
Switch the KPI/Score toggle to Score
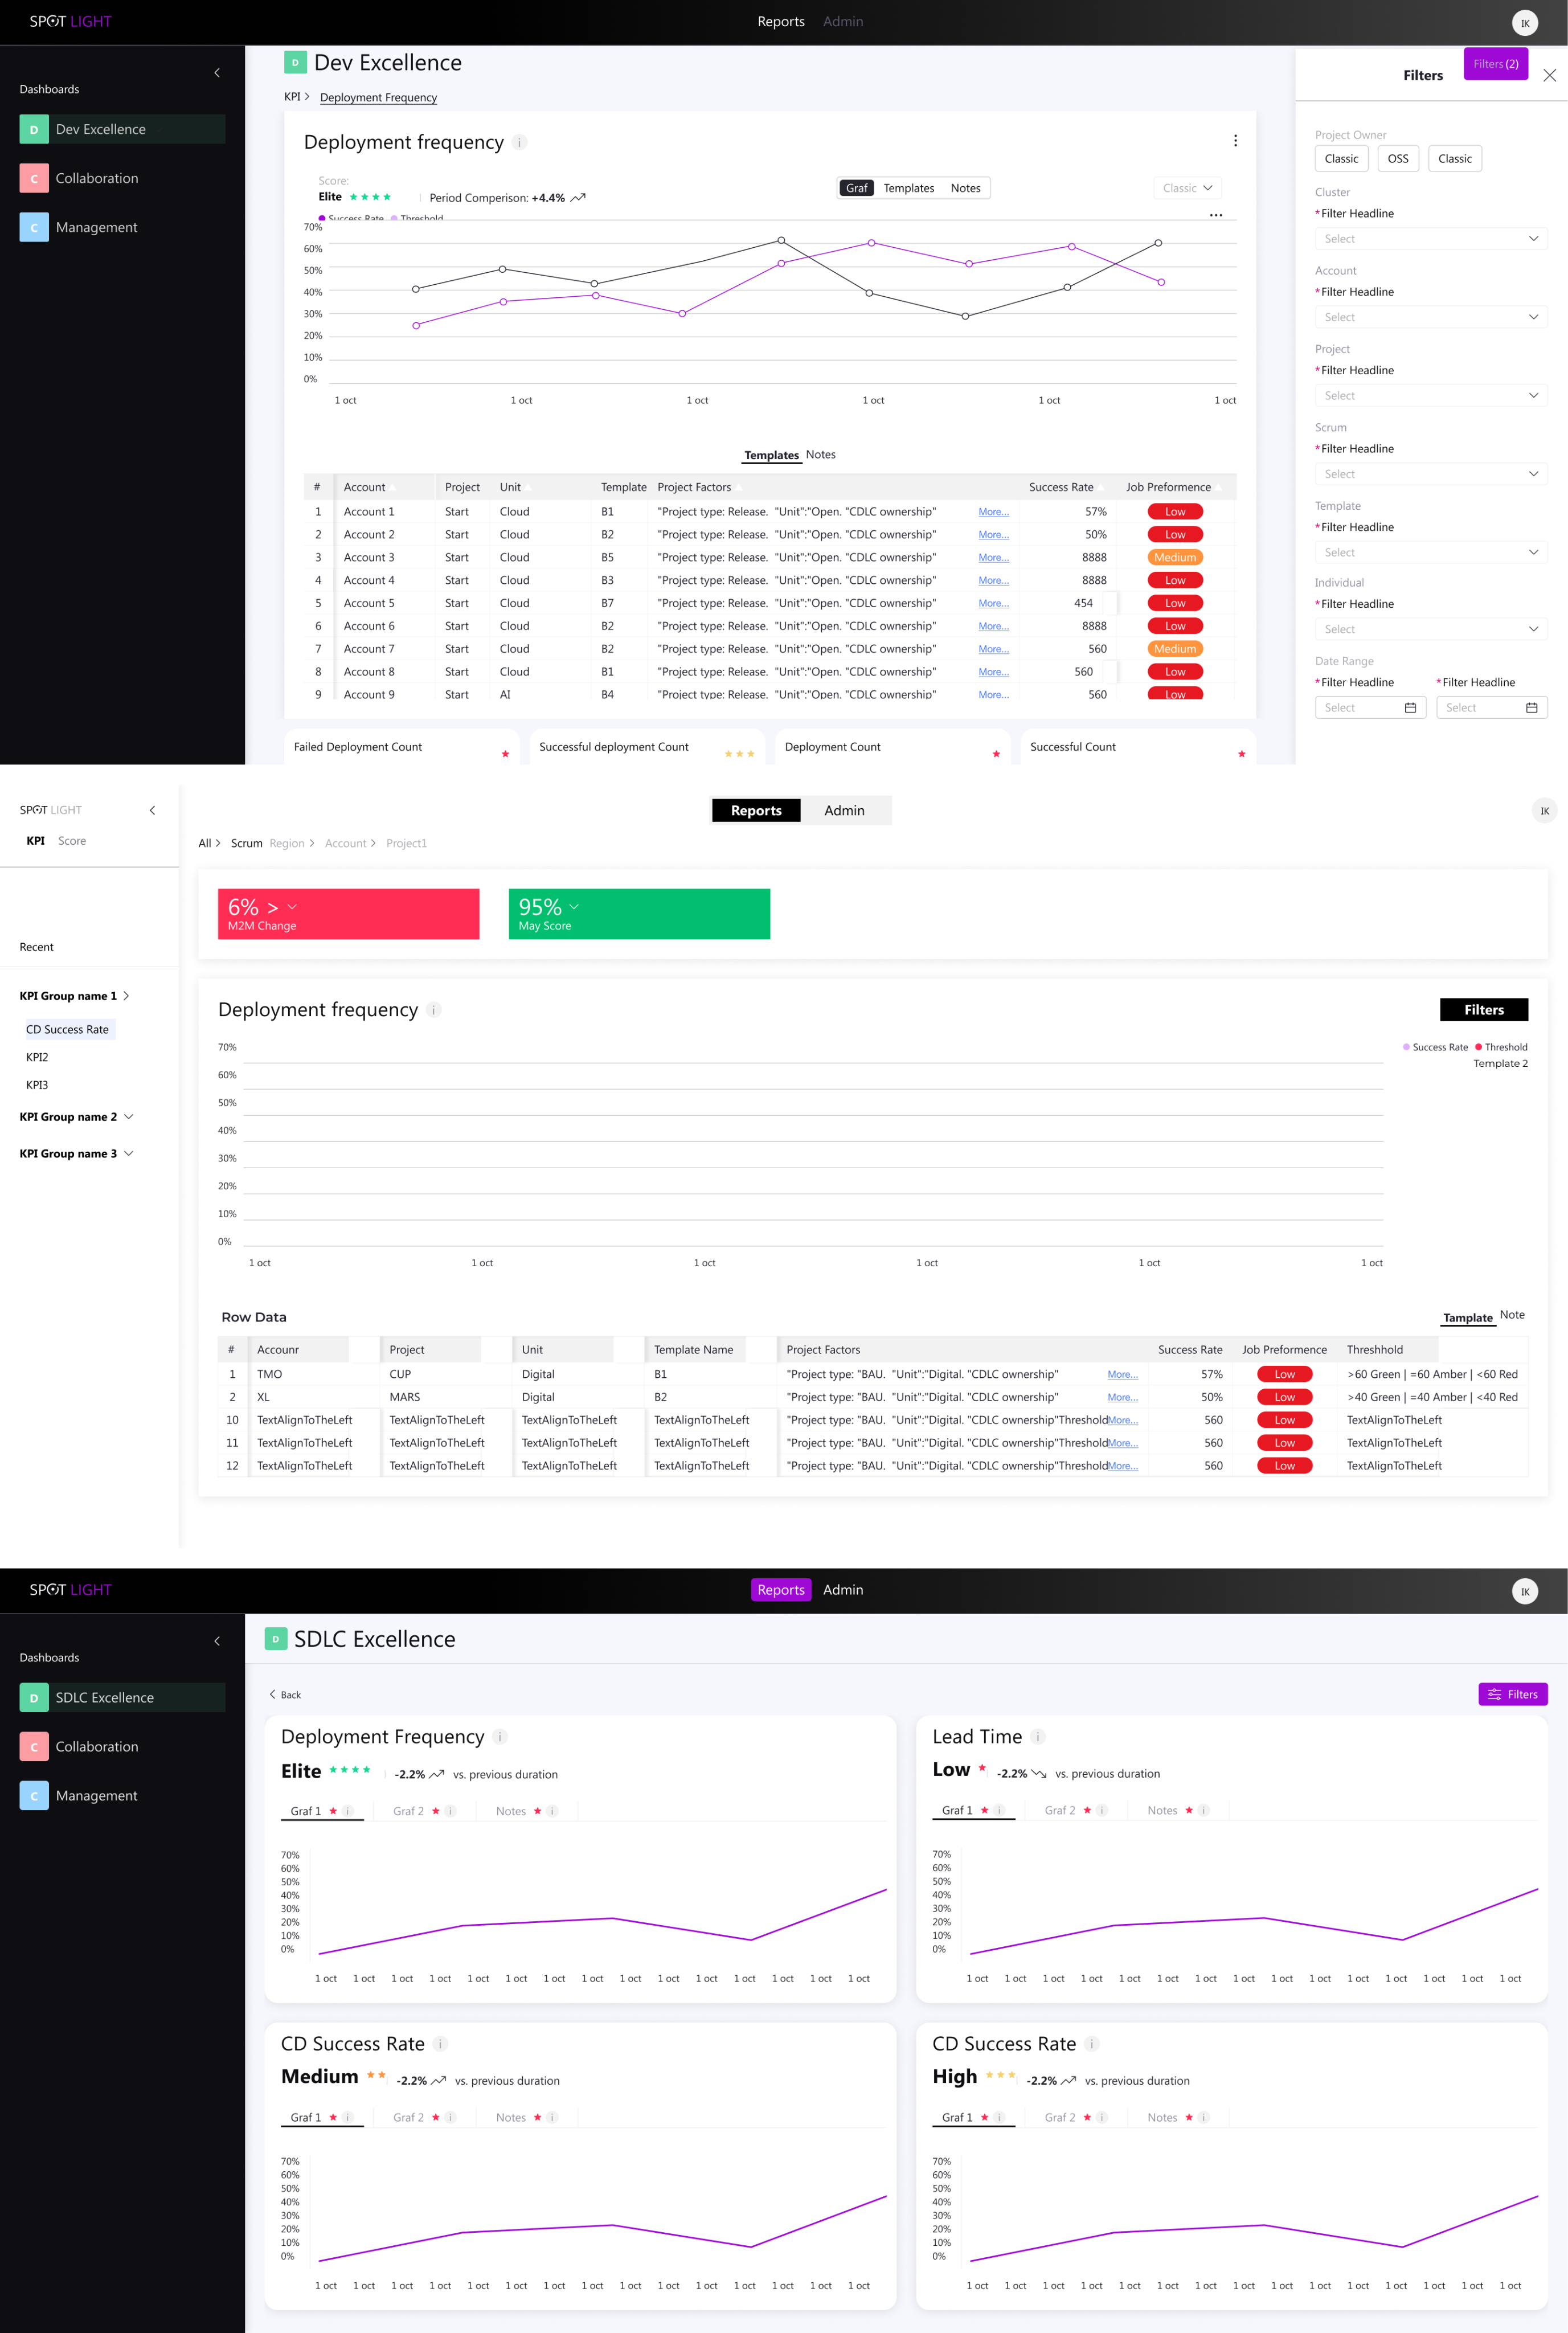pos(72,841)
